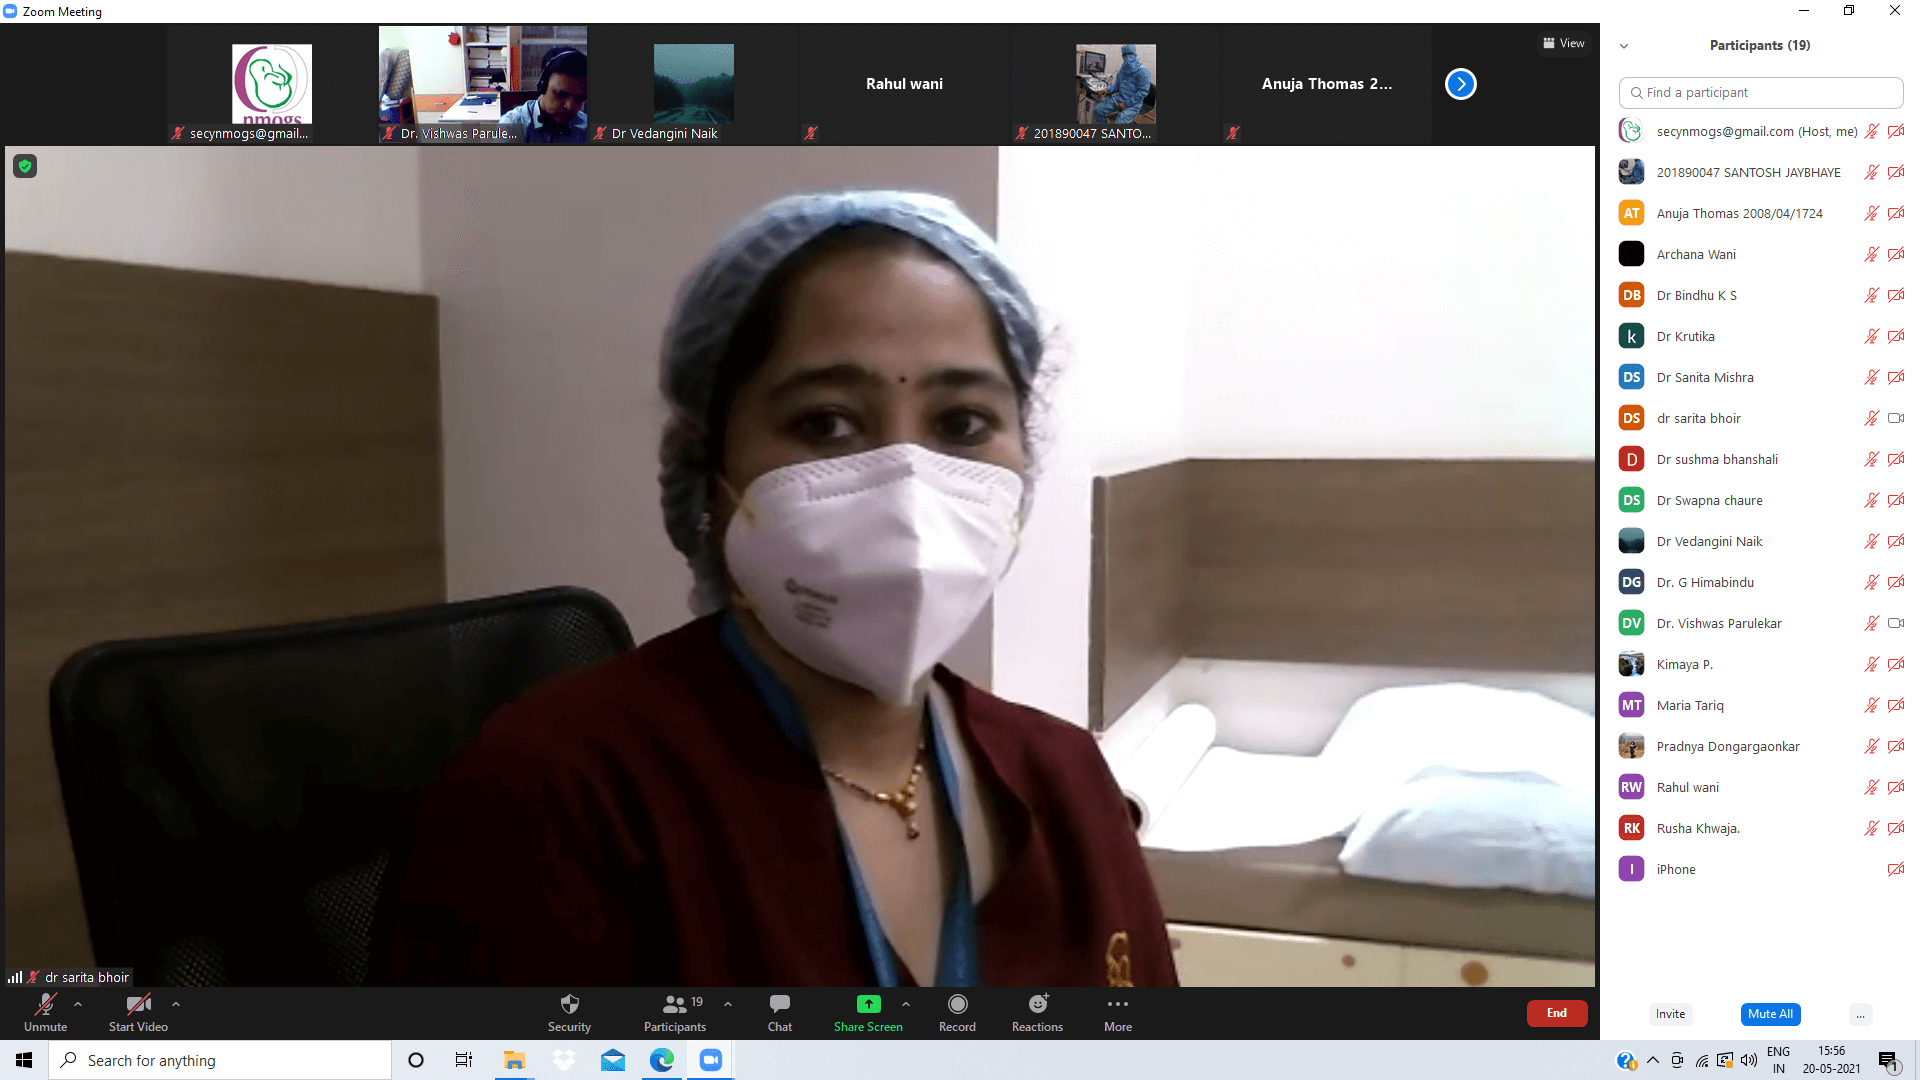Screen dimensions: 1920x1080
Task: Click the green encryption shield icon
Action: coord(25,166)
